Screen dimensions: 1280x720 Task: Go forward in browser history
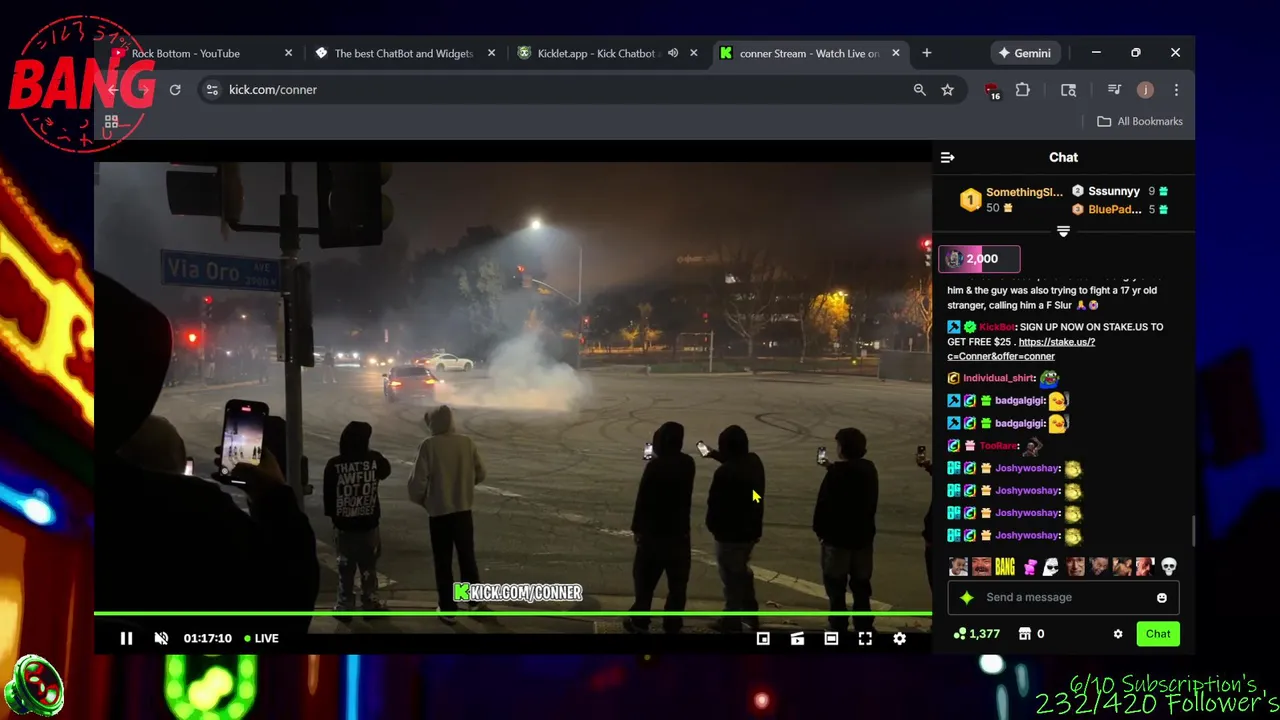click(x=144, y=90)
